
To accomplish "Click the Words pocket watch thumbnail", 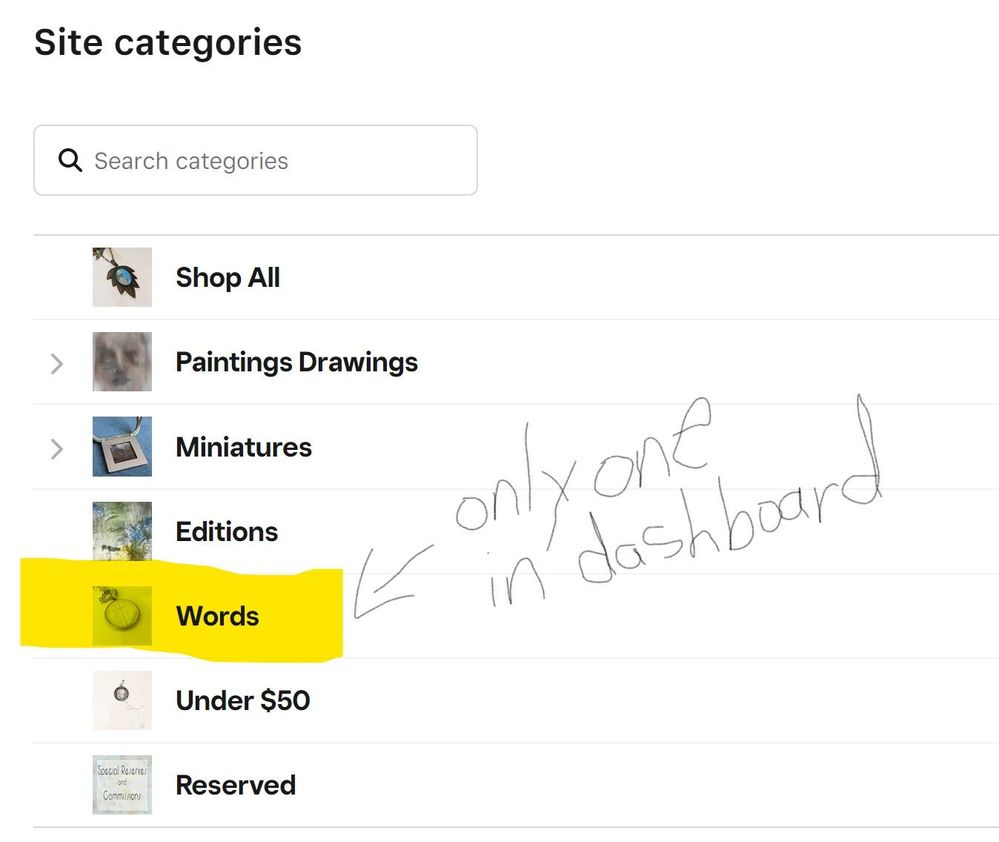I will click(121, 616).
